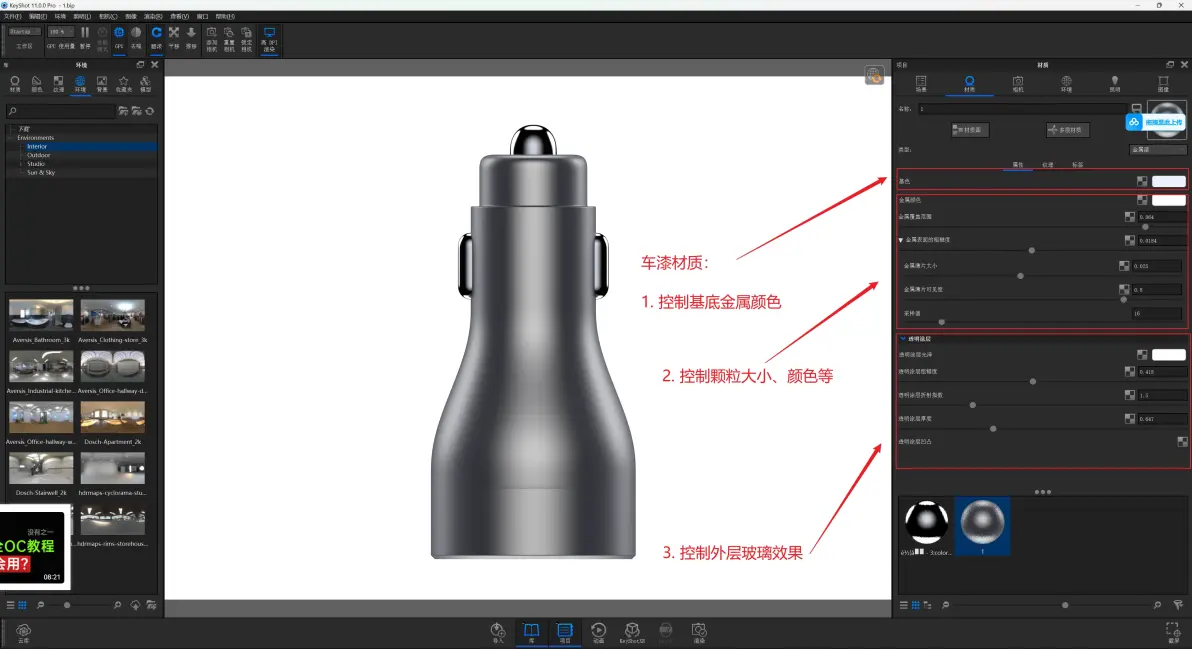1192x649 pixels.
Task: Toggle GPU mode icon in toolbar
Action: tap(119, 37)
